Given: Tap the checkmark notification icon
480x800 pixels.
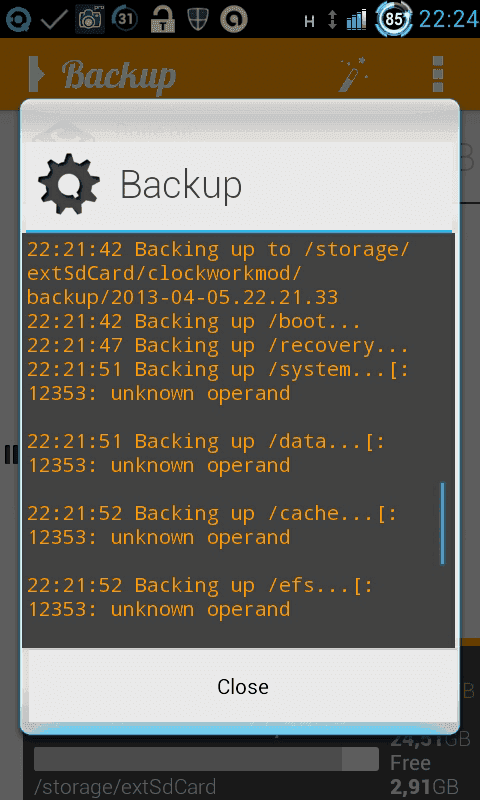Looking at the screenshot, I should [54, 20].
